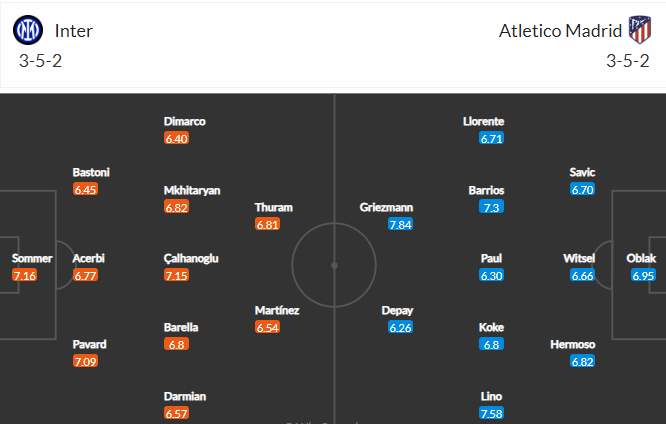Open player Thuram on the pitch

click(274, 207)
